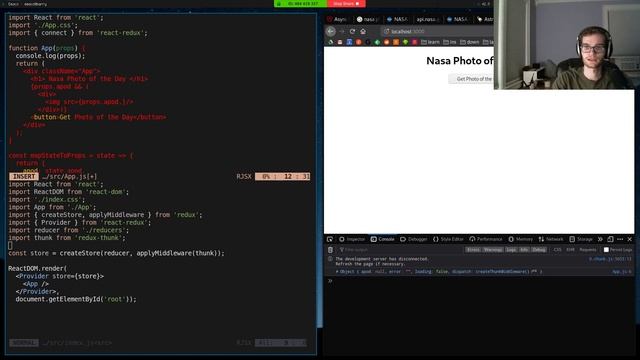Toggle the CSS console filter
The height and width of the screenshot is (360, 640).
coord(557,250)
